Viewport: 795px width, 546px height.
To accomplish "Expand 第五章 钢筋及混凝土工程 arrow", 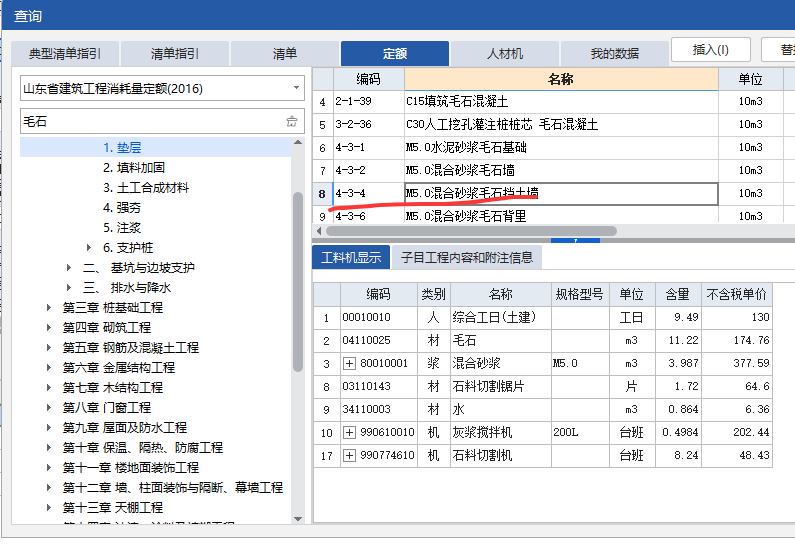I will click(49, 347).
